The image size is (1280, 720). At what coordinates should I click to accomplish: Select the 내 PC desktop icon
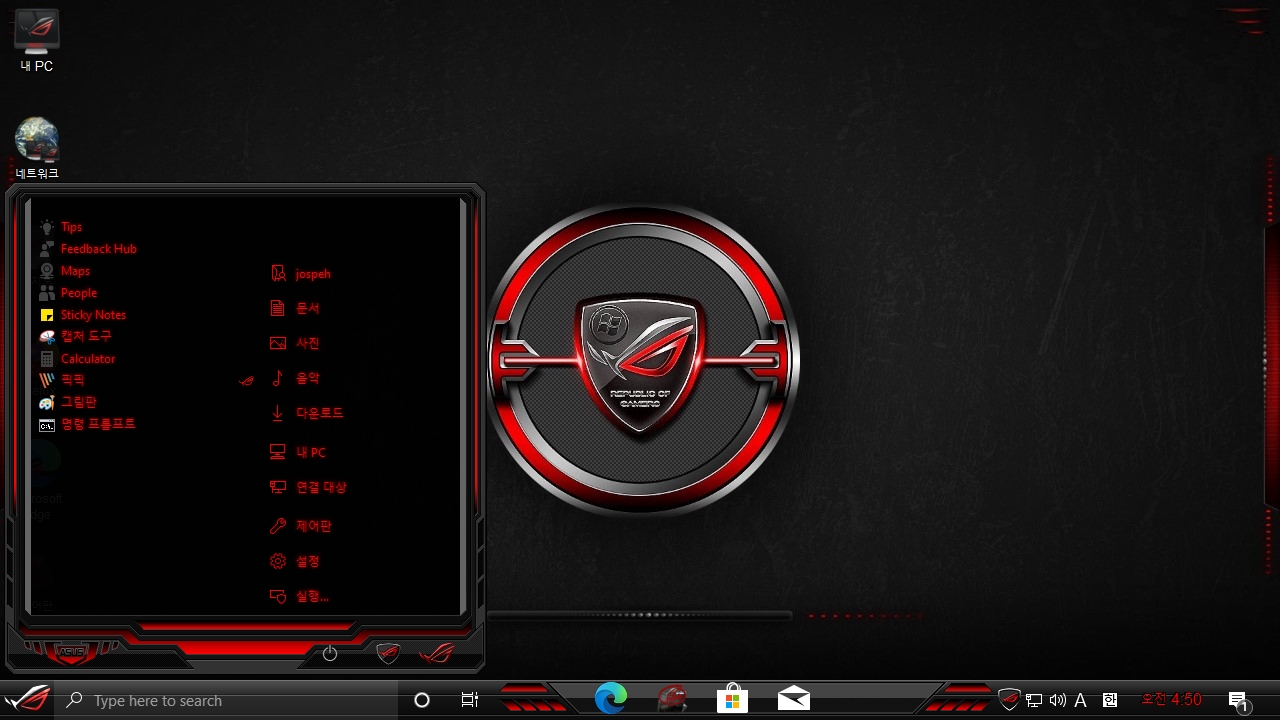pyautogui.click(x=37, y=42)
